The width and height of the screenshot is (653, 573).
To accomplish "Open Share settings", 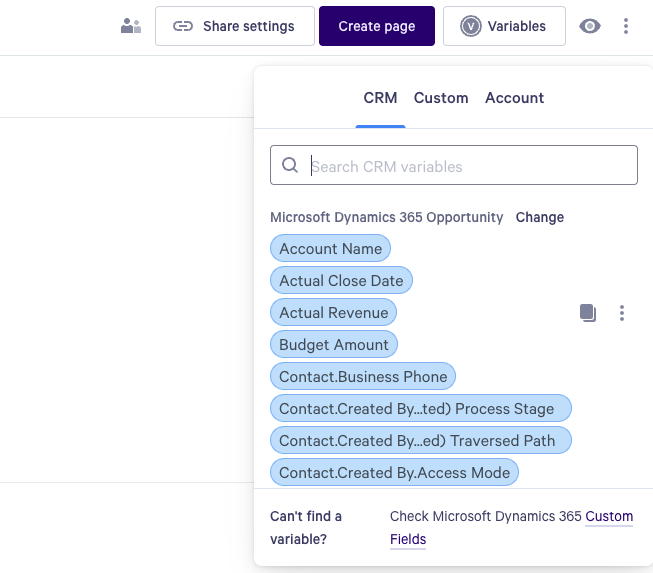I will [x=234, y=26].
